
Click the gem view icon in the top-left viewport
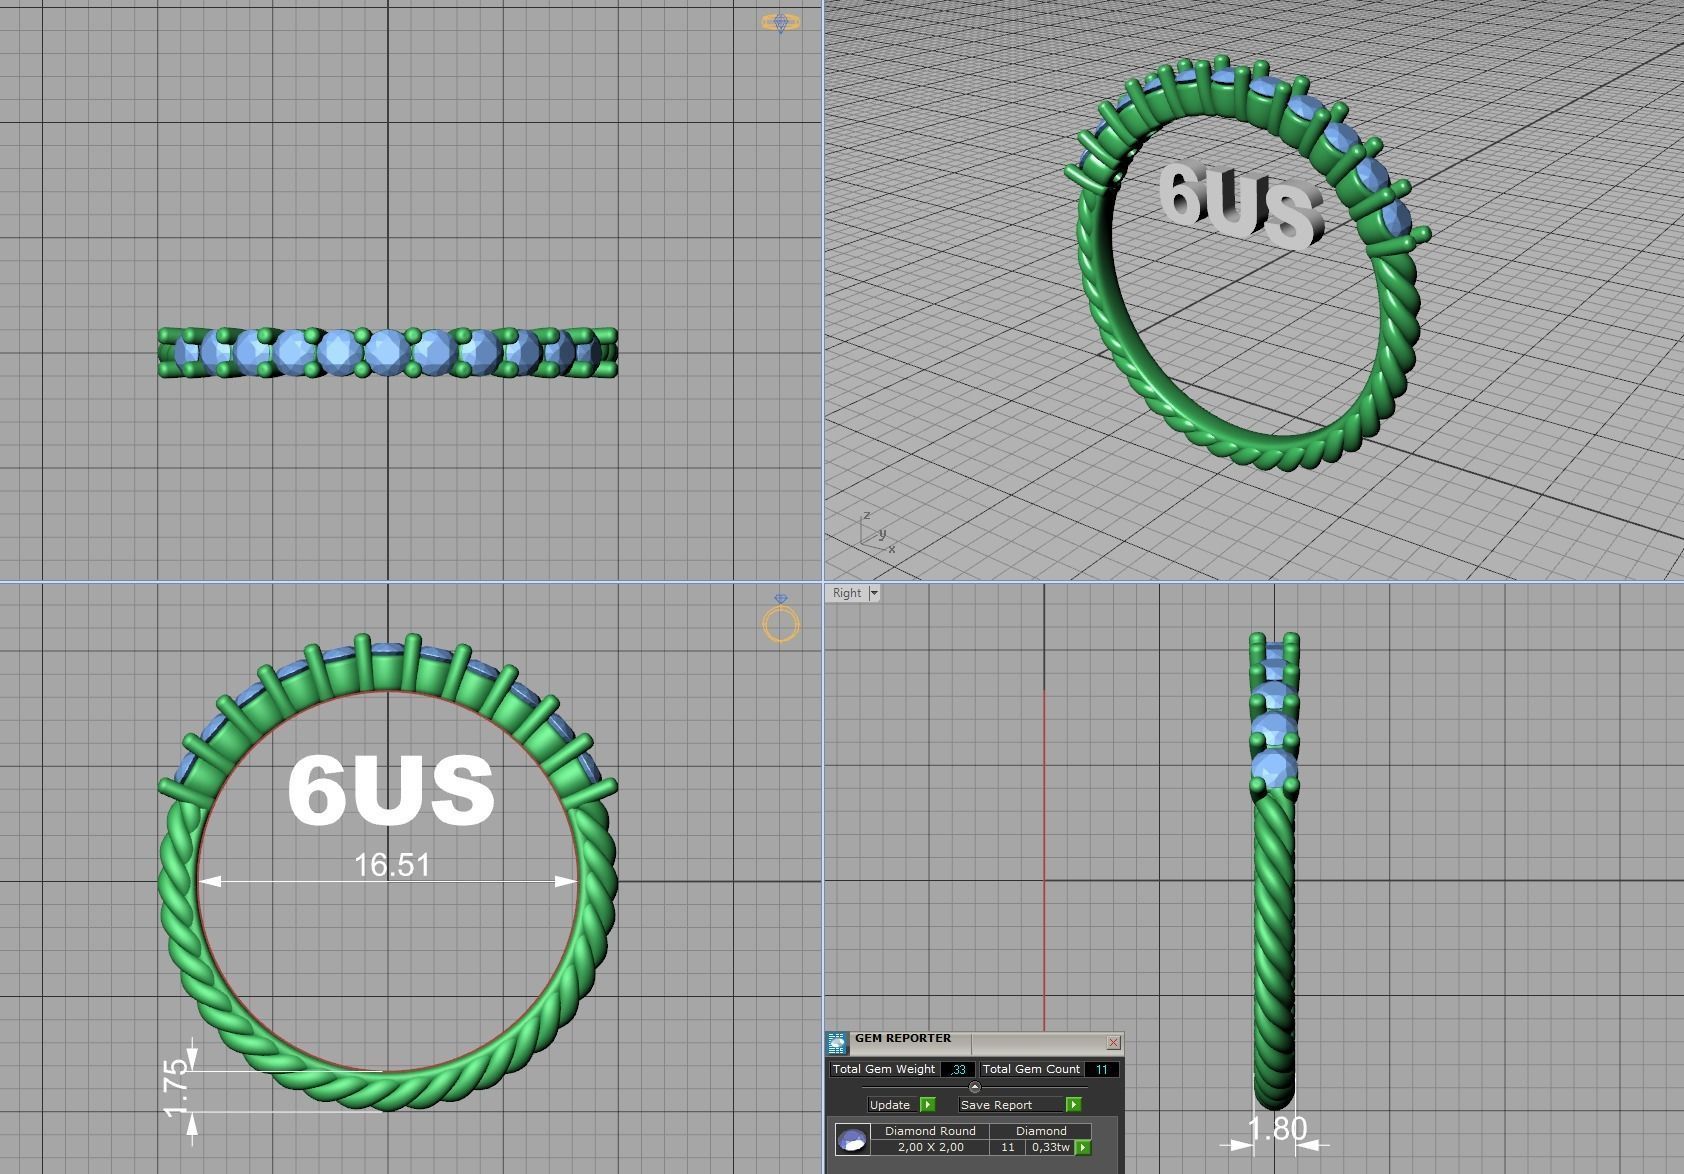click(781, 22)
